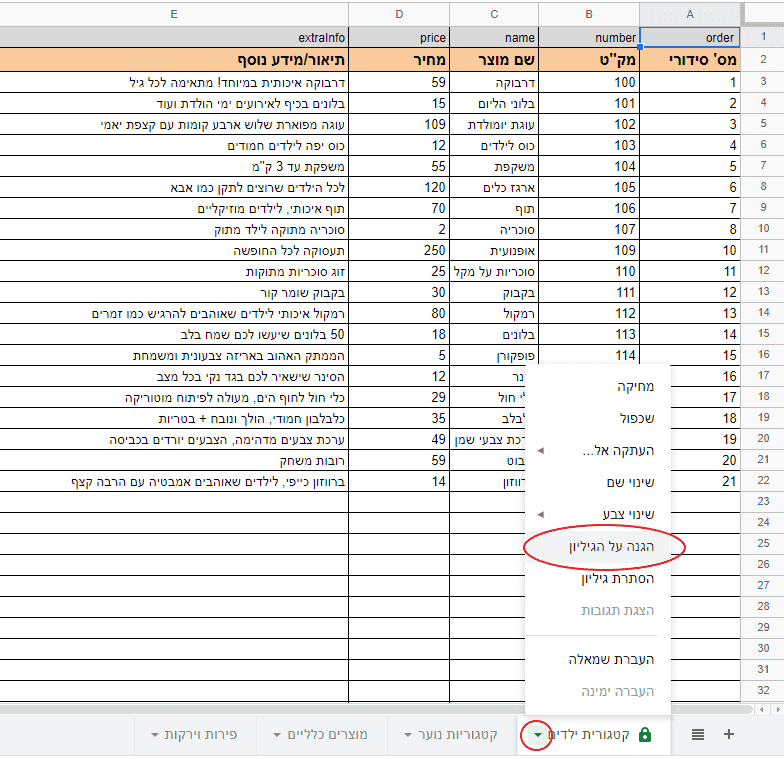Open the all sheets list icon
The width and height of the screenshot is (784, 759).
[x=698, y=734]
